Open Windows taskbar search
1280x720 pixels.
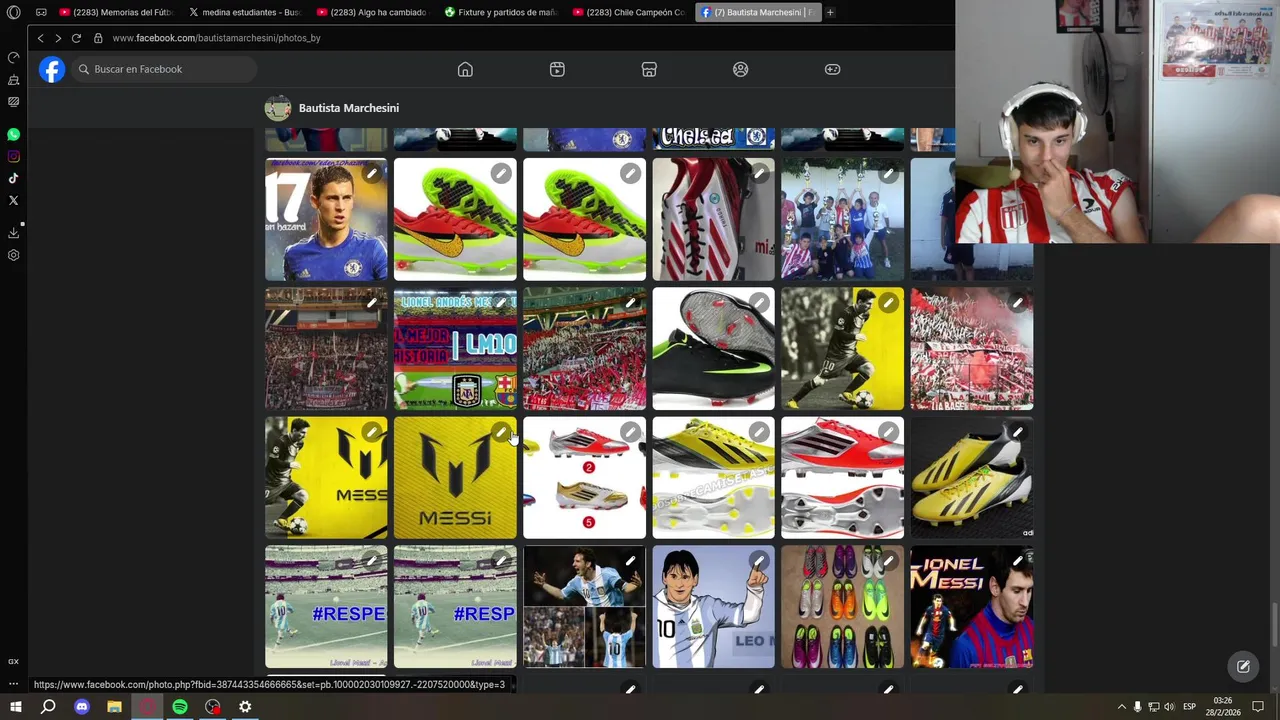pos(48,707)
